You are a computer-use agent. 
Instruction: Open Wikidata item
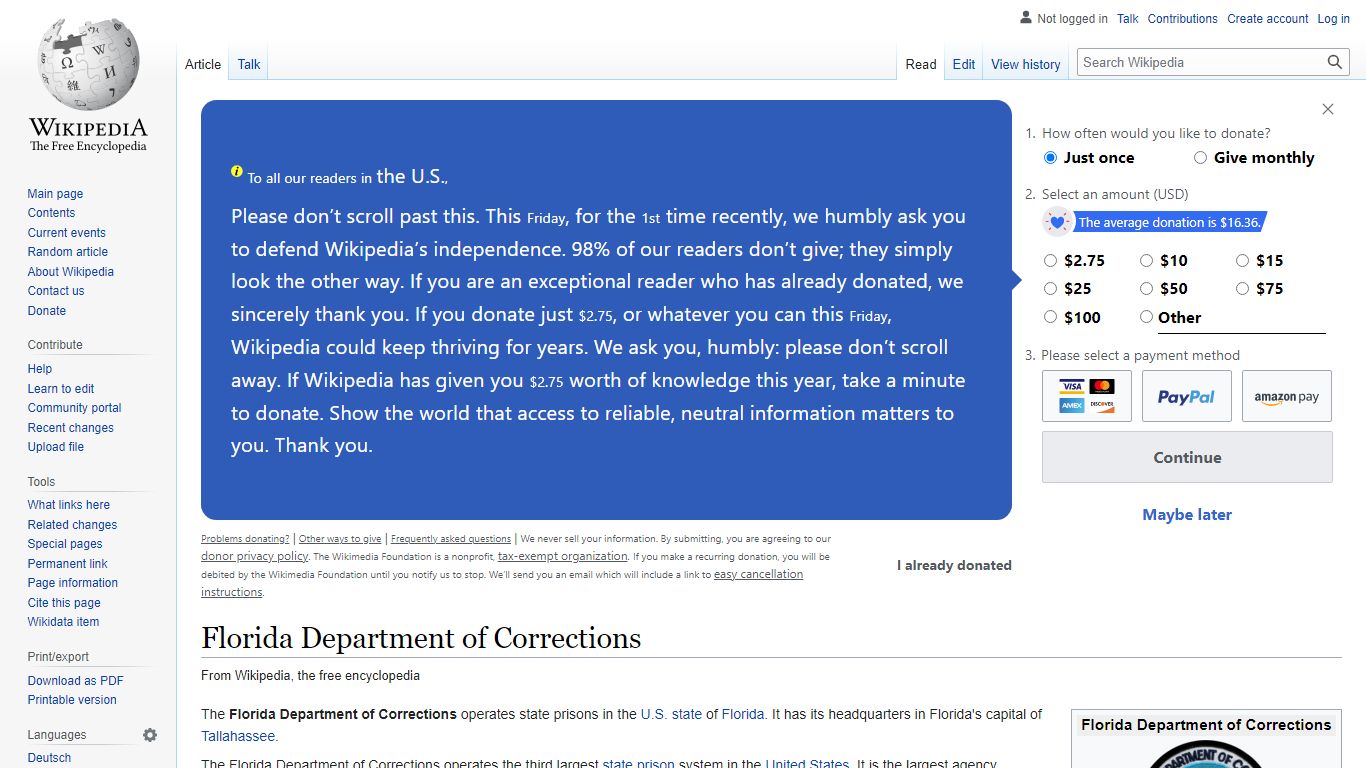[63, 622]
